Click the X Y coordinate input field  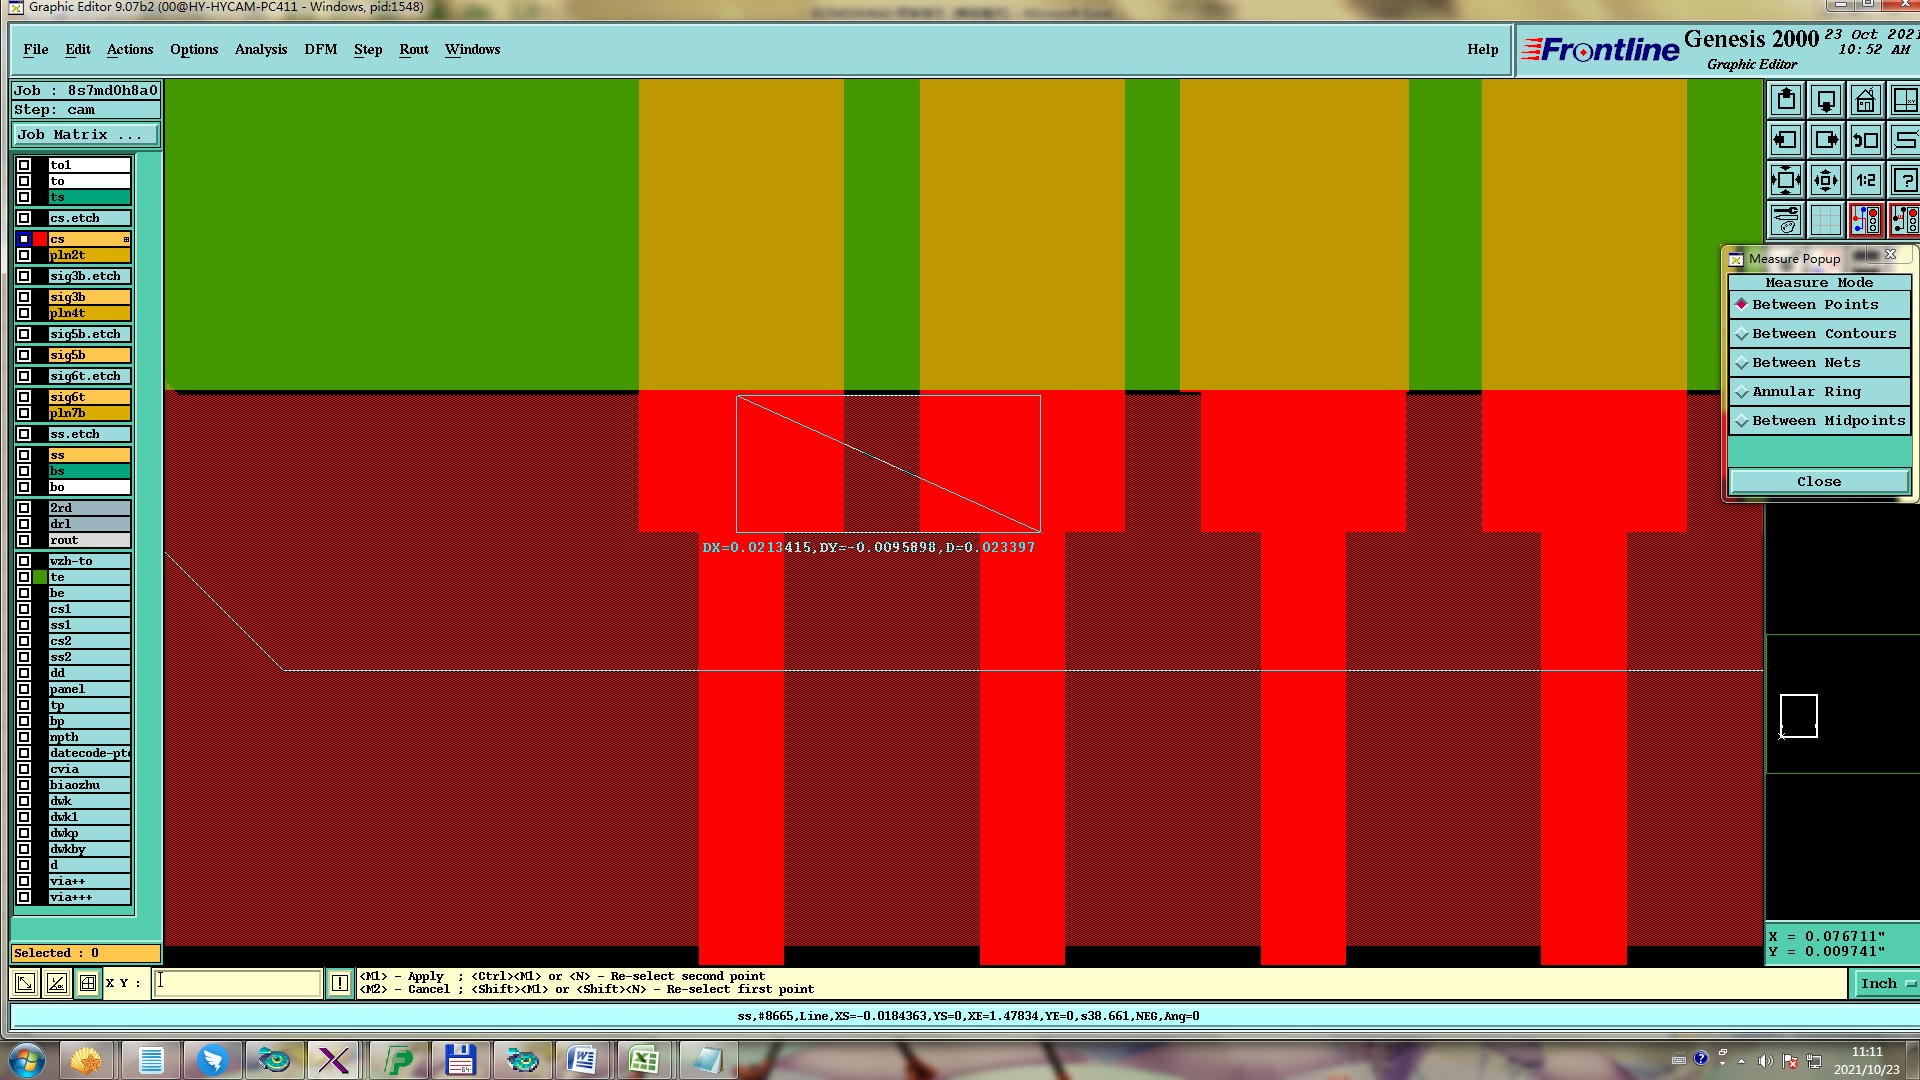(x=237, y=983)
